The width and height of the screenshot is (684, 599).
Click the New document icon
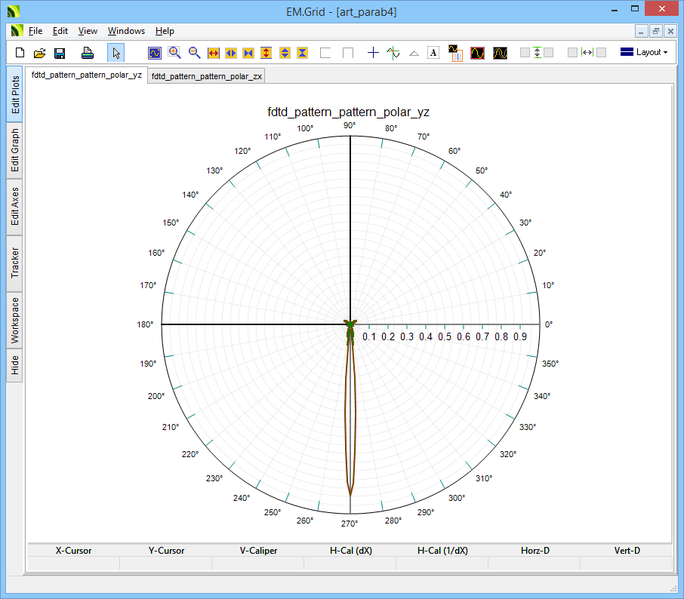(x=18, y=52)
